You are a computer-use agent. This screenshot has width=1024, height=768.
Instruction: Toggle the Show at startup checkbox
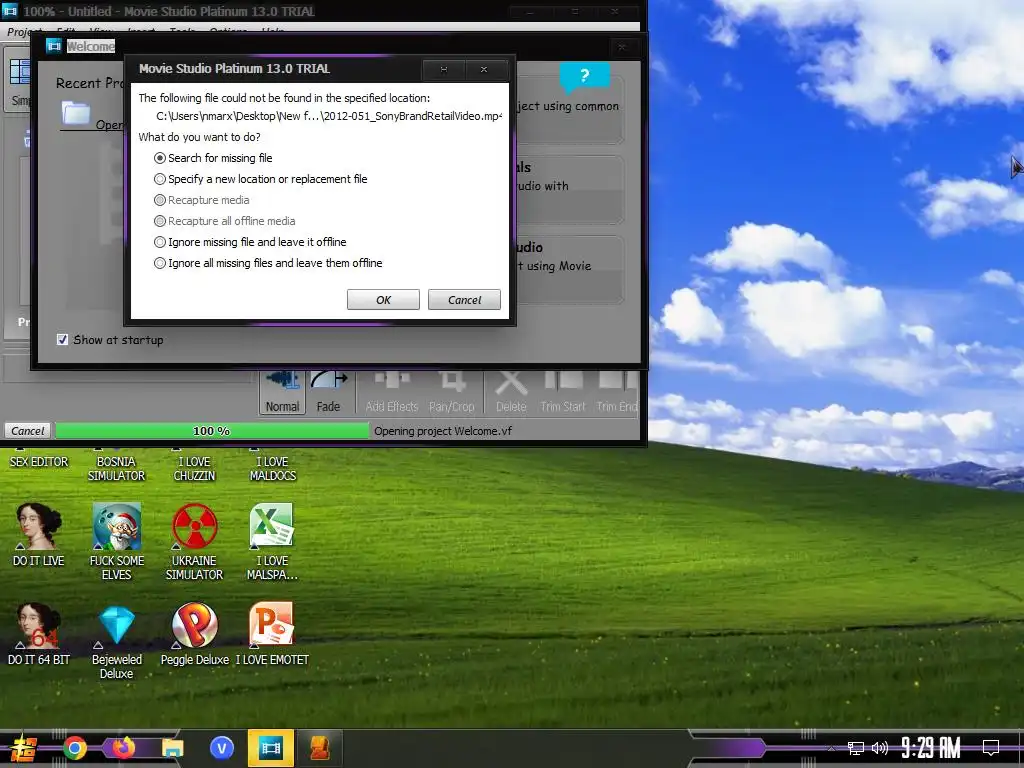63,340
